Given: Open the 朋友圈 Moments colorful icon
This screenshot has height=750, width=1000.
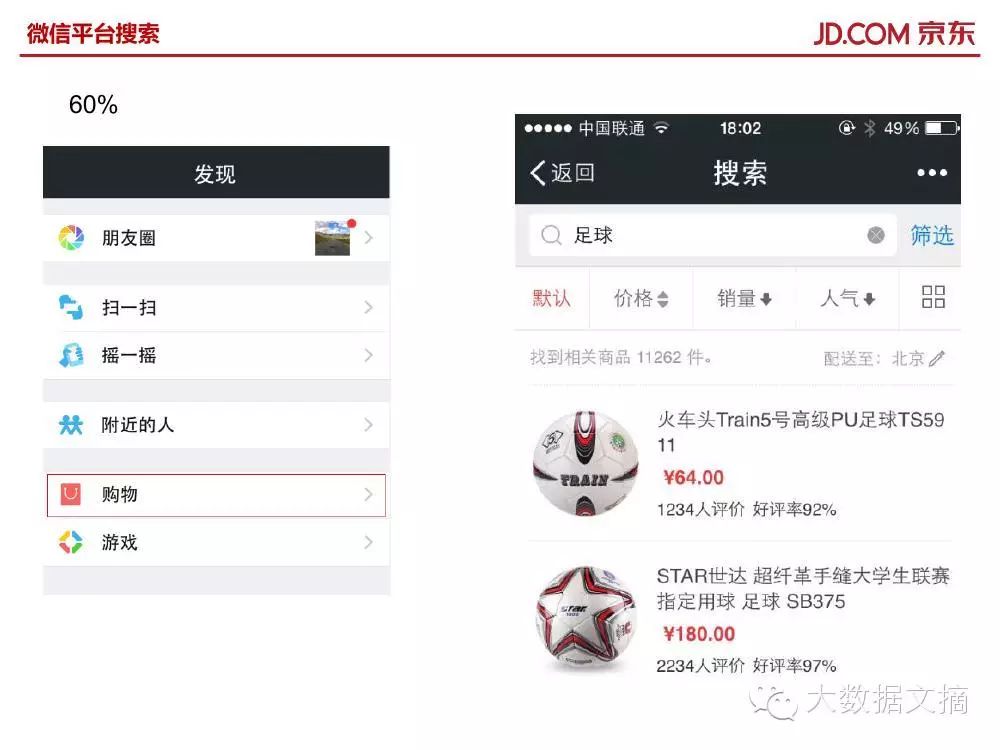Looking at the screenshot, I should (71, 238).
